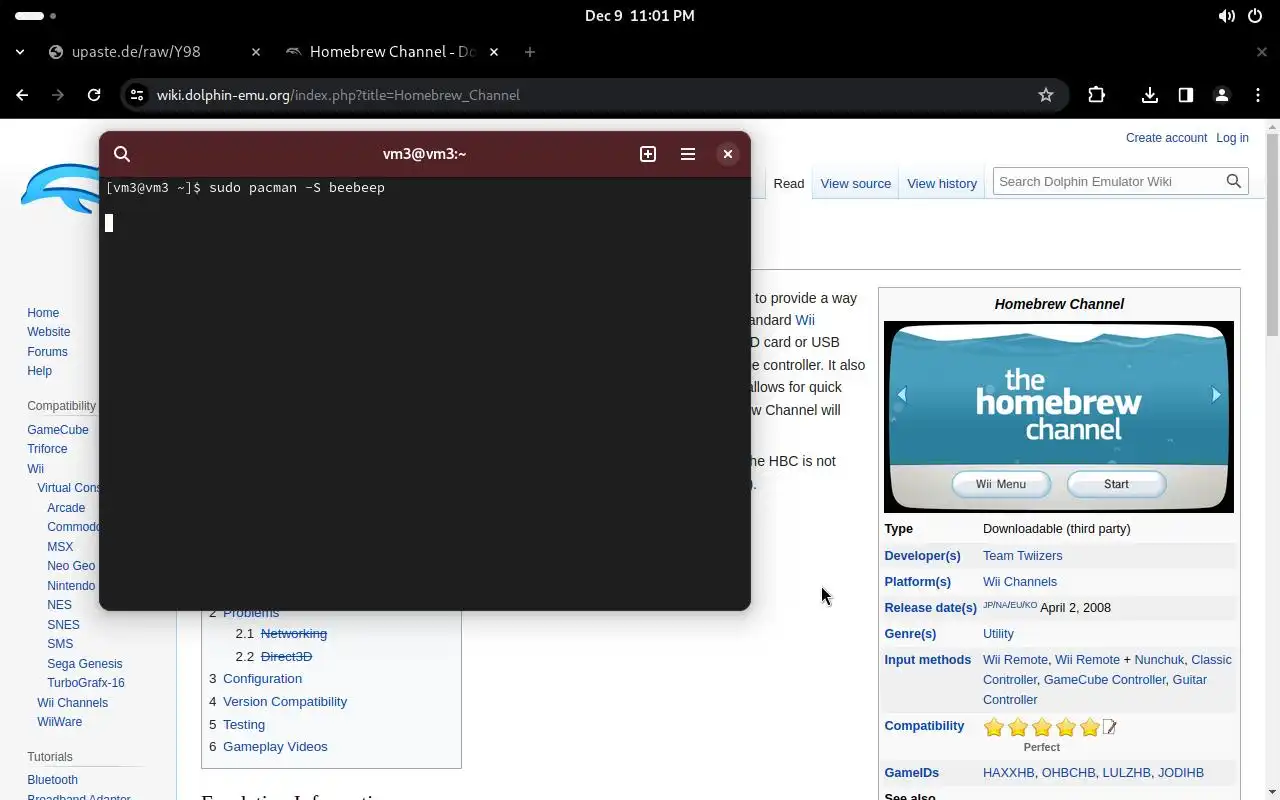Open a new browser tab
This screenshot has width=1280, height=800.
coord(530,52)
